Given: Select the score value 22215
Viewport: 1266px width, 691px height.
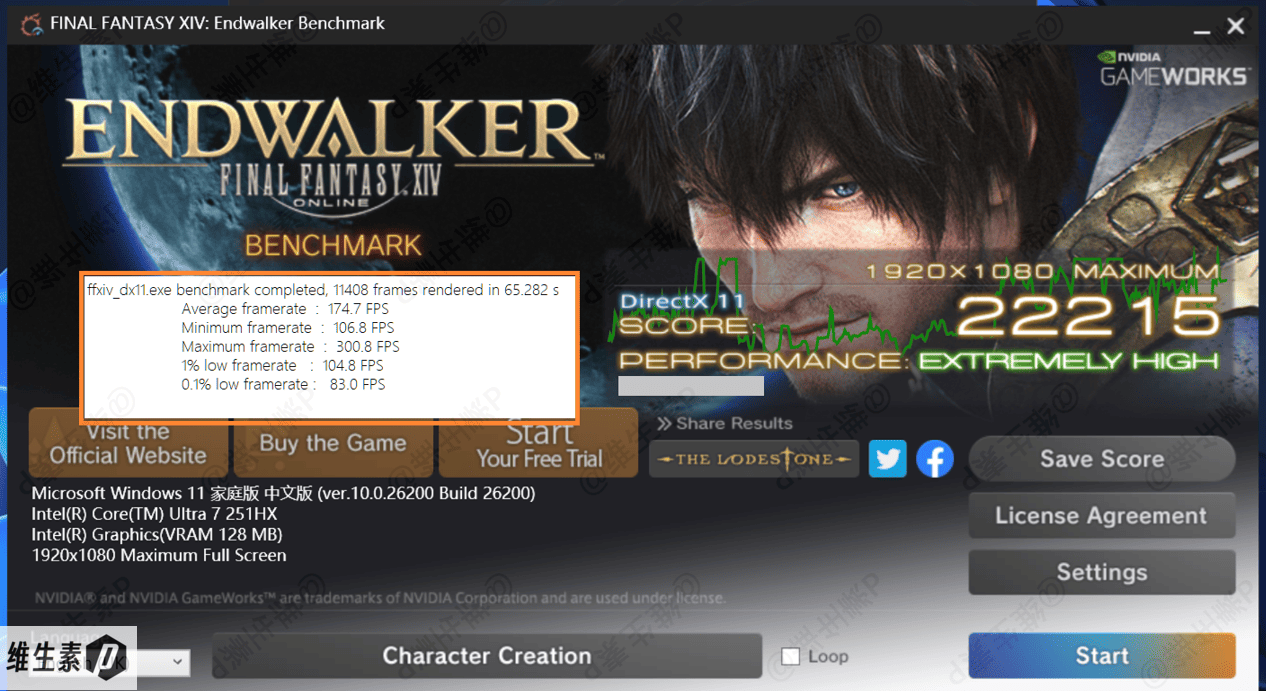Looking at the screenshot, I should pos(1088,315).
